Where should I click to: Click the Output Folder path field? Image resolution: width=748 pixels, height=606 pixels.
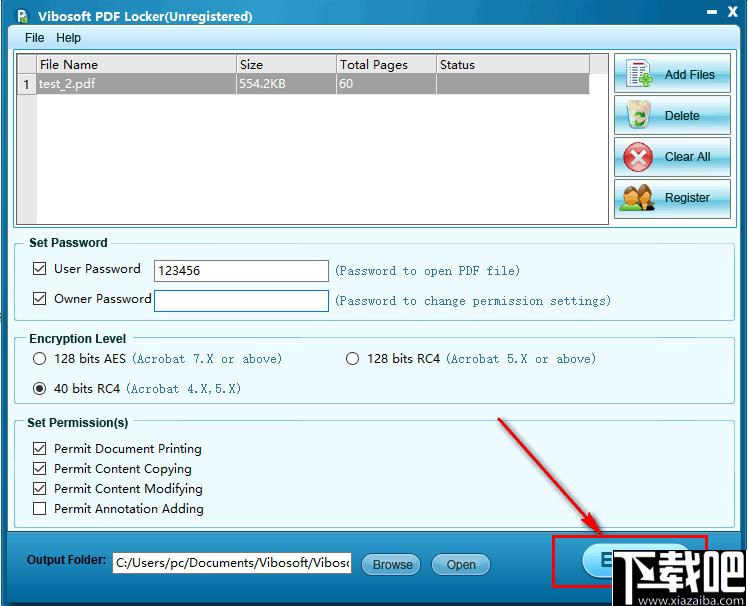pos(232,563)
